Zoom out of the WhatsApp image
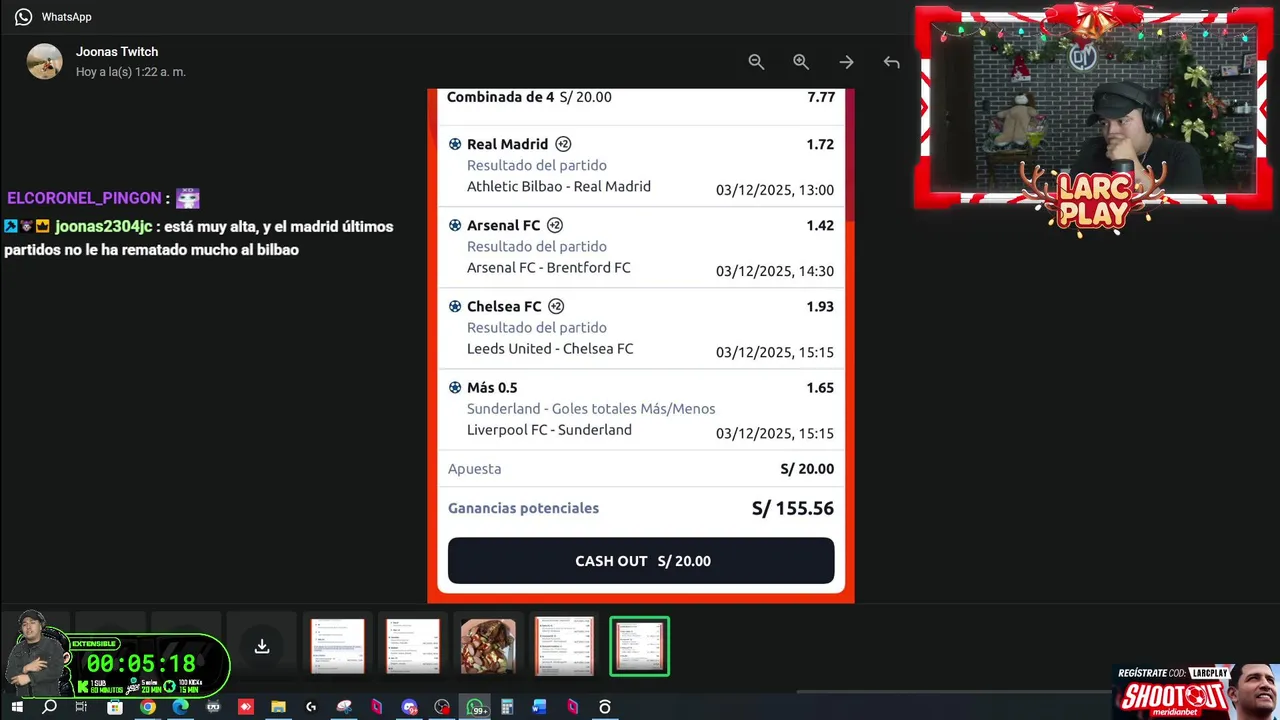1280x720 pixels. coord(756,62)
